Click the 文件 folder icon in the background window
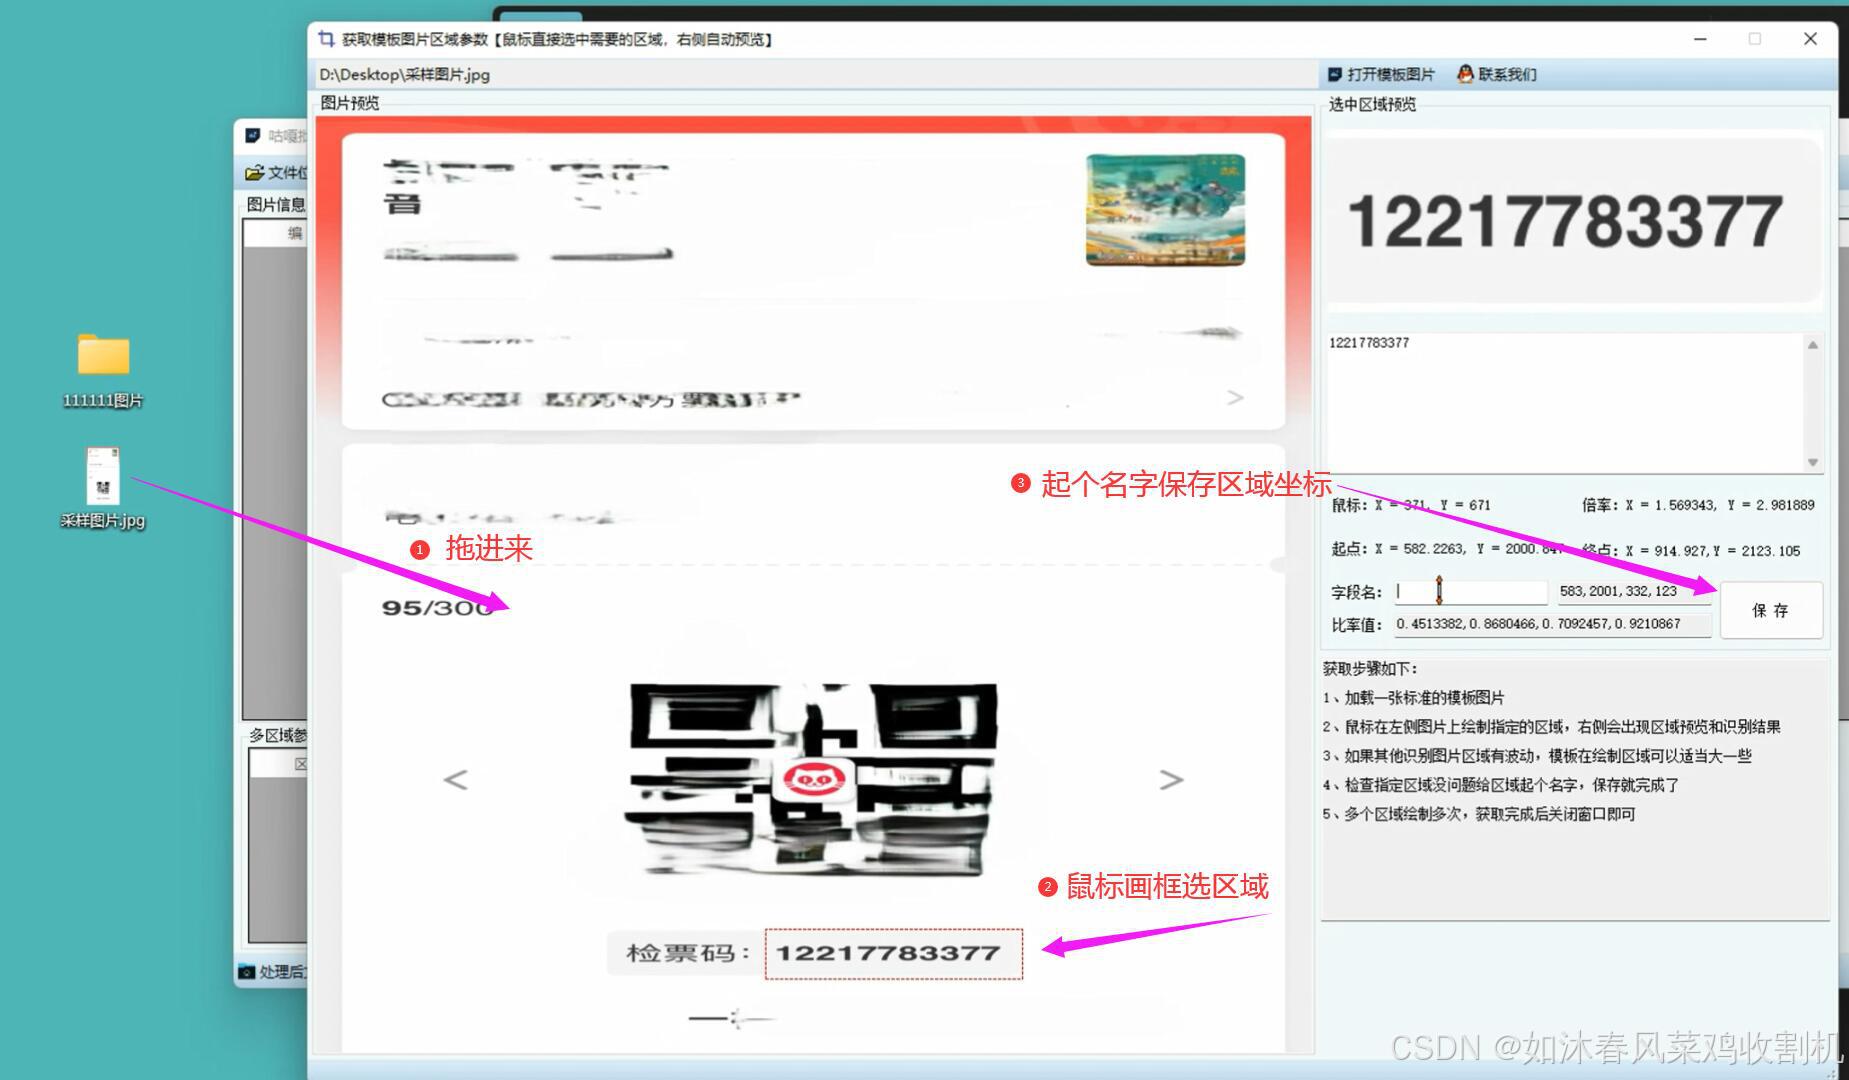The height and width of the screenshot is (1080, 1849). [x=255, y=173]
